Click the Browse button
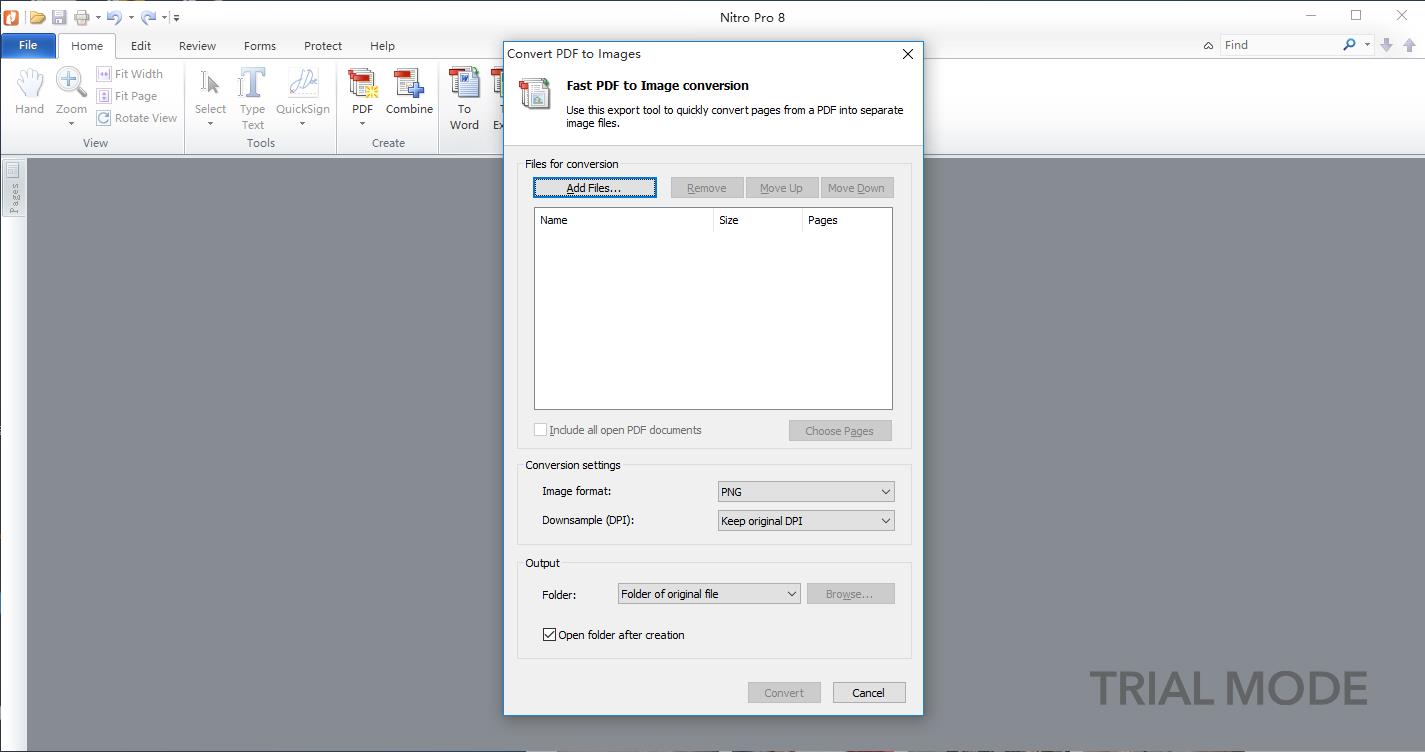 (850, 594)
